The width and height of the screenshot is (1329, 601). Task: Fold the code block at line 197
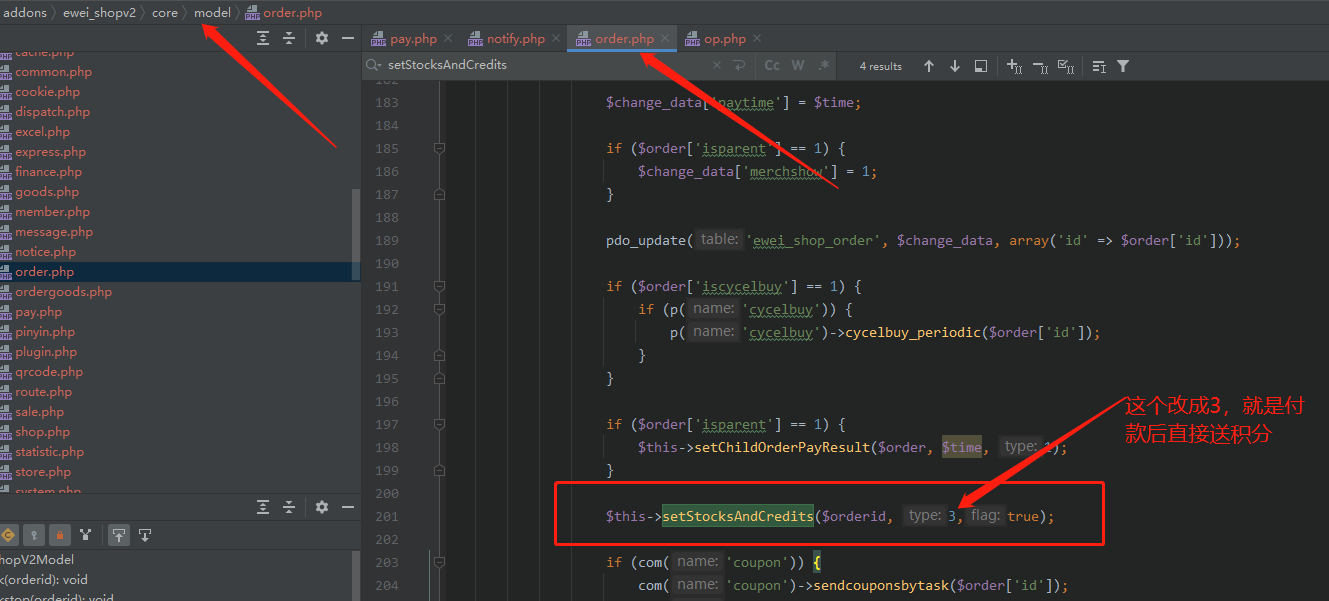click(x=439, y=424)
